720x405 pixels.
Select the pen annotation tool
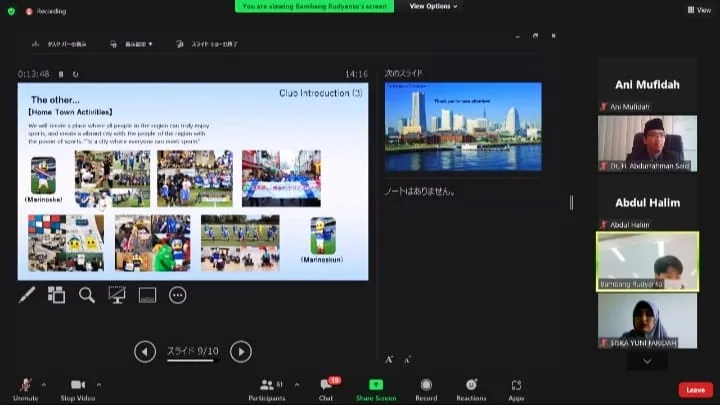27,295
